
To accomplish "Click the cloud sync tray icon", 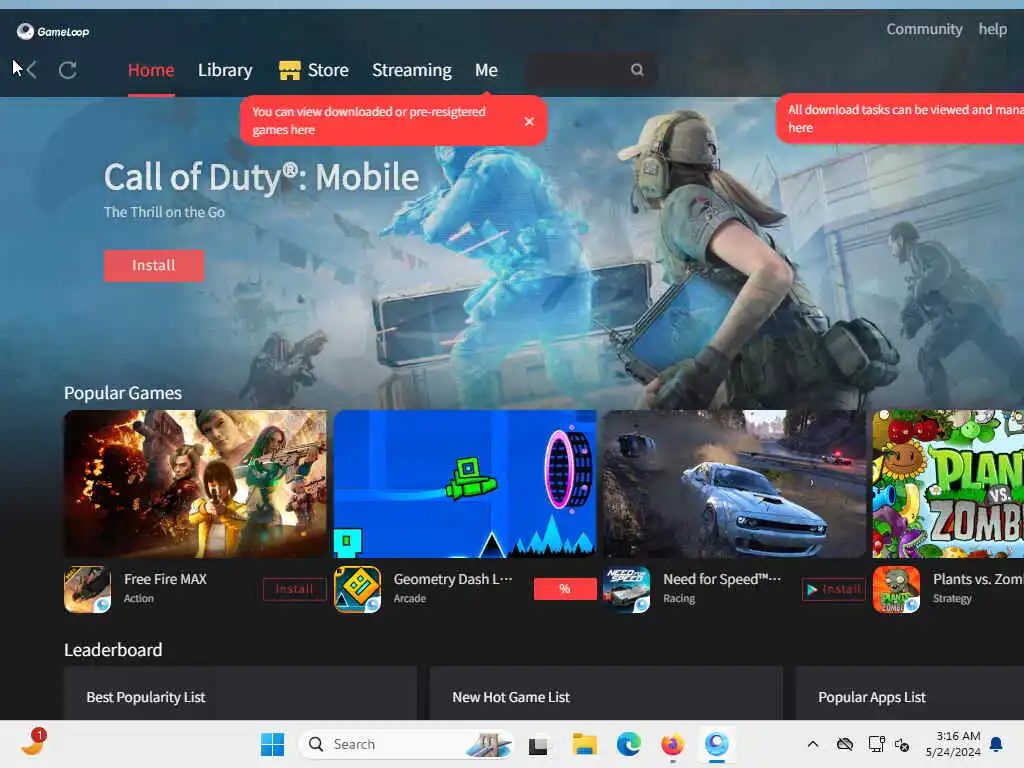I will (844, 744).
